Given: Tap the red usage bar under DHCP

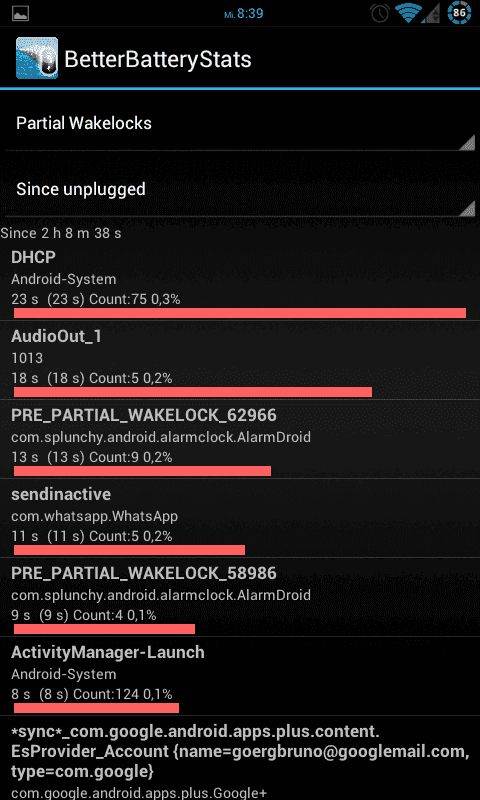Looking at the screenshot, I should [240, 313].
